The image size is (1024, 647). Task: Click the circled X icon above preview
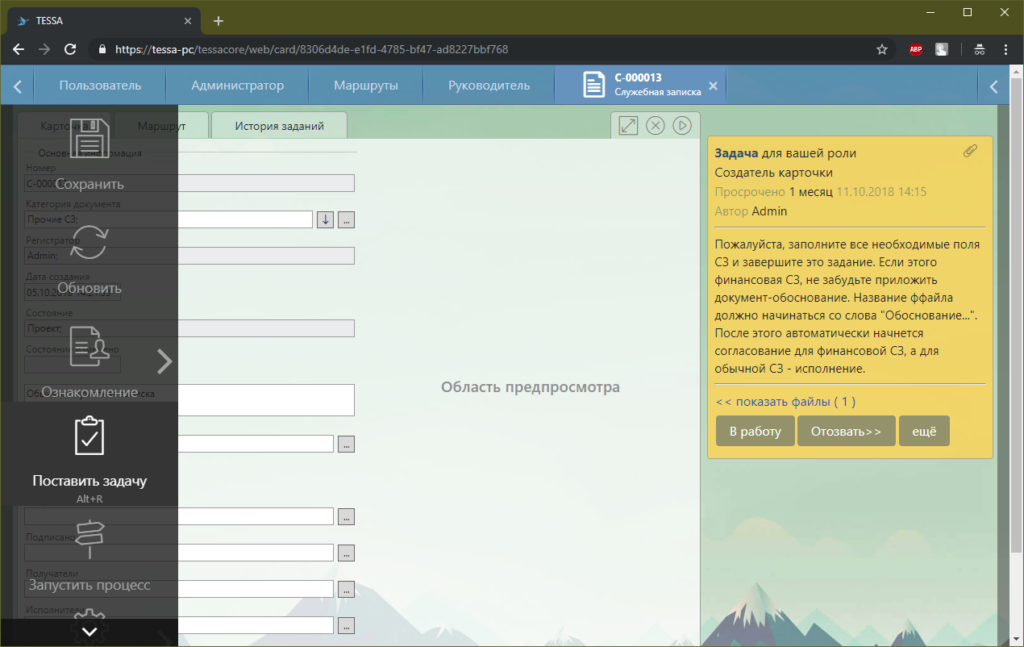pyautogui.click(x=655, y=125)
